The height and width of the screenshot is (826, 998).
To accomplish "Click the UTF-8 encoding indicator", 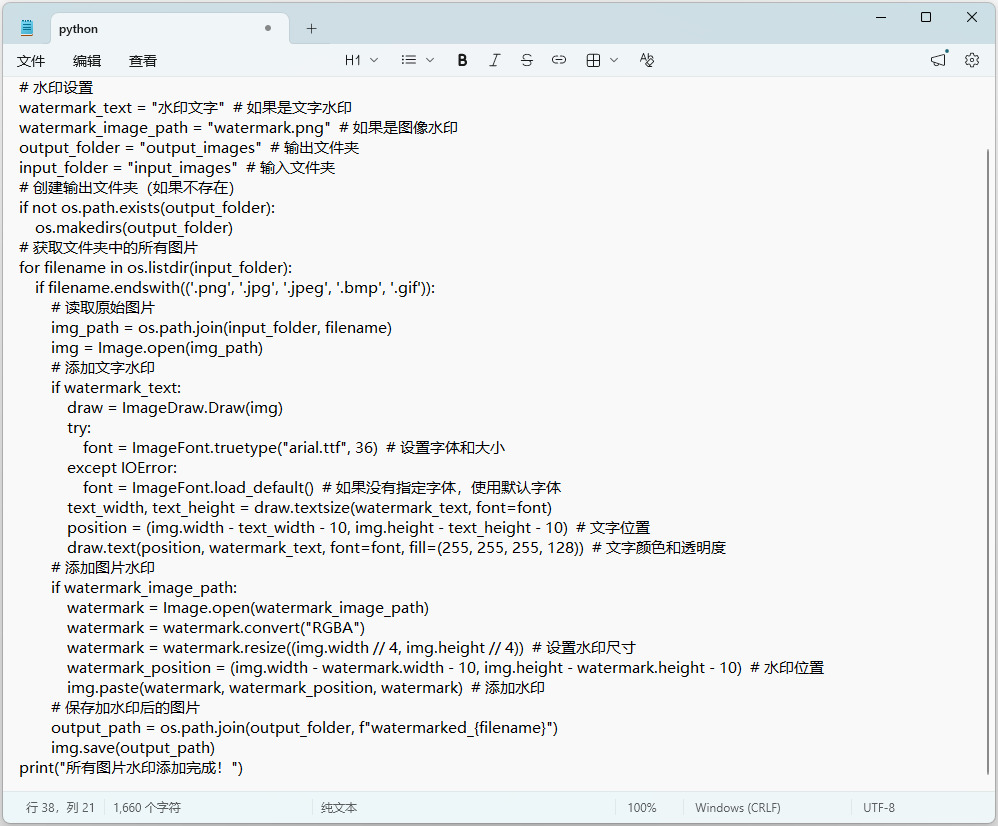I will click(x=879, y=808).
